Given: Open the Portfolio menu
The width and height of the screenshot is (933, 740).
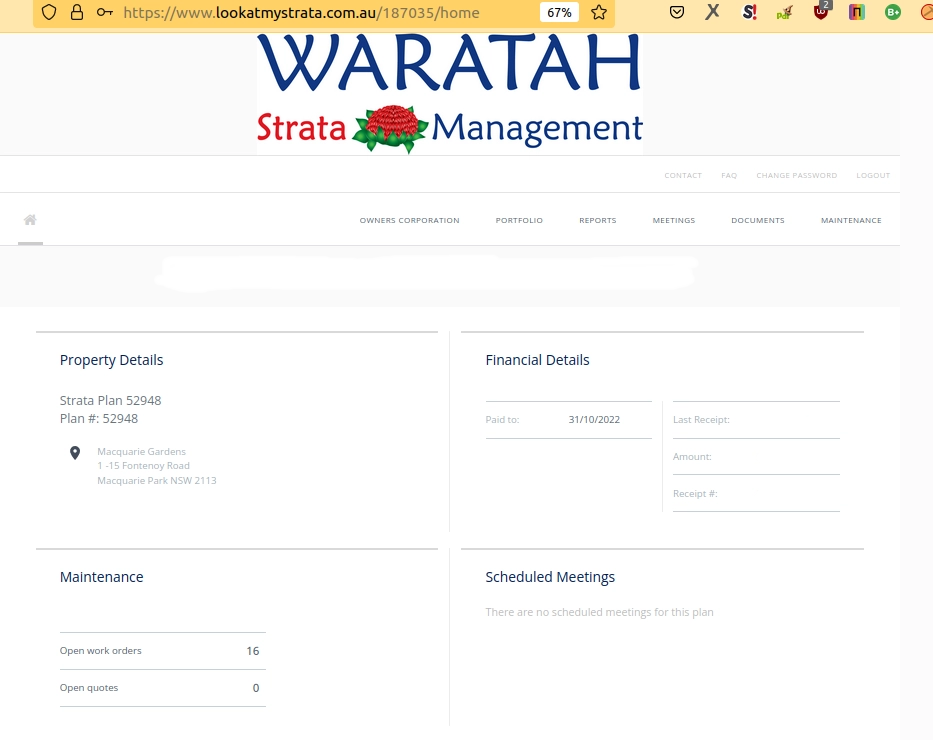Looking at the screenshot, I should 519,221.
